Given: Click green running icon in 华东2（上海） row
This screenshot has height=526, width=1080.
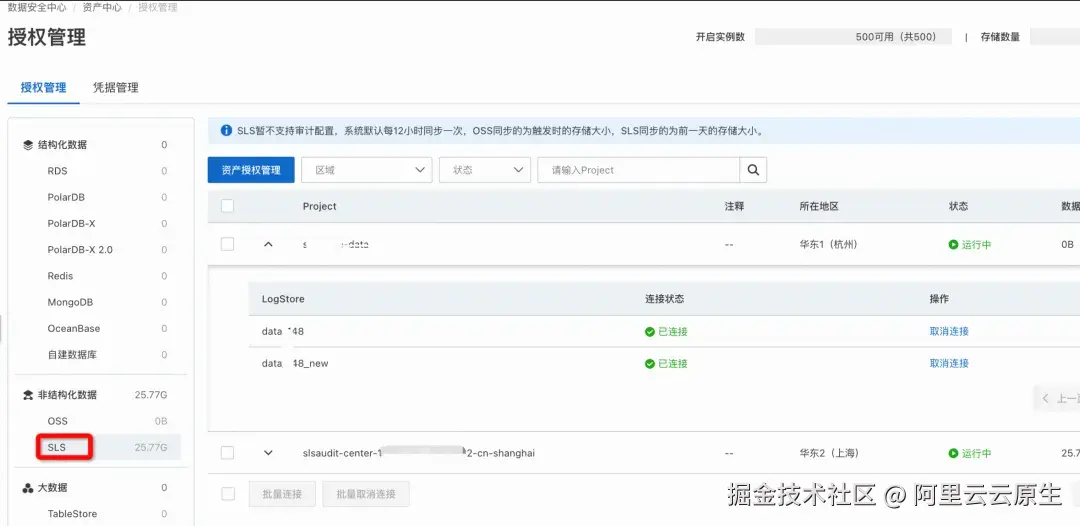Looking at the screenshot, I should pos(953,453).
